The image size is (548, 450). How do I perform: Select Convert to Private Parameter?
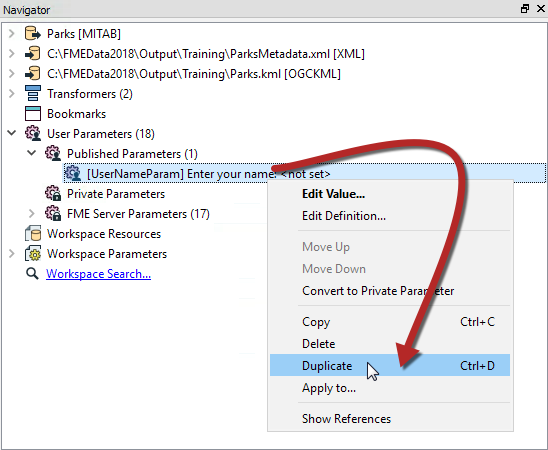click(x=390, y=291)
